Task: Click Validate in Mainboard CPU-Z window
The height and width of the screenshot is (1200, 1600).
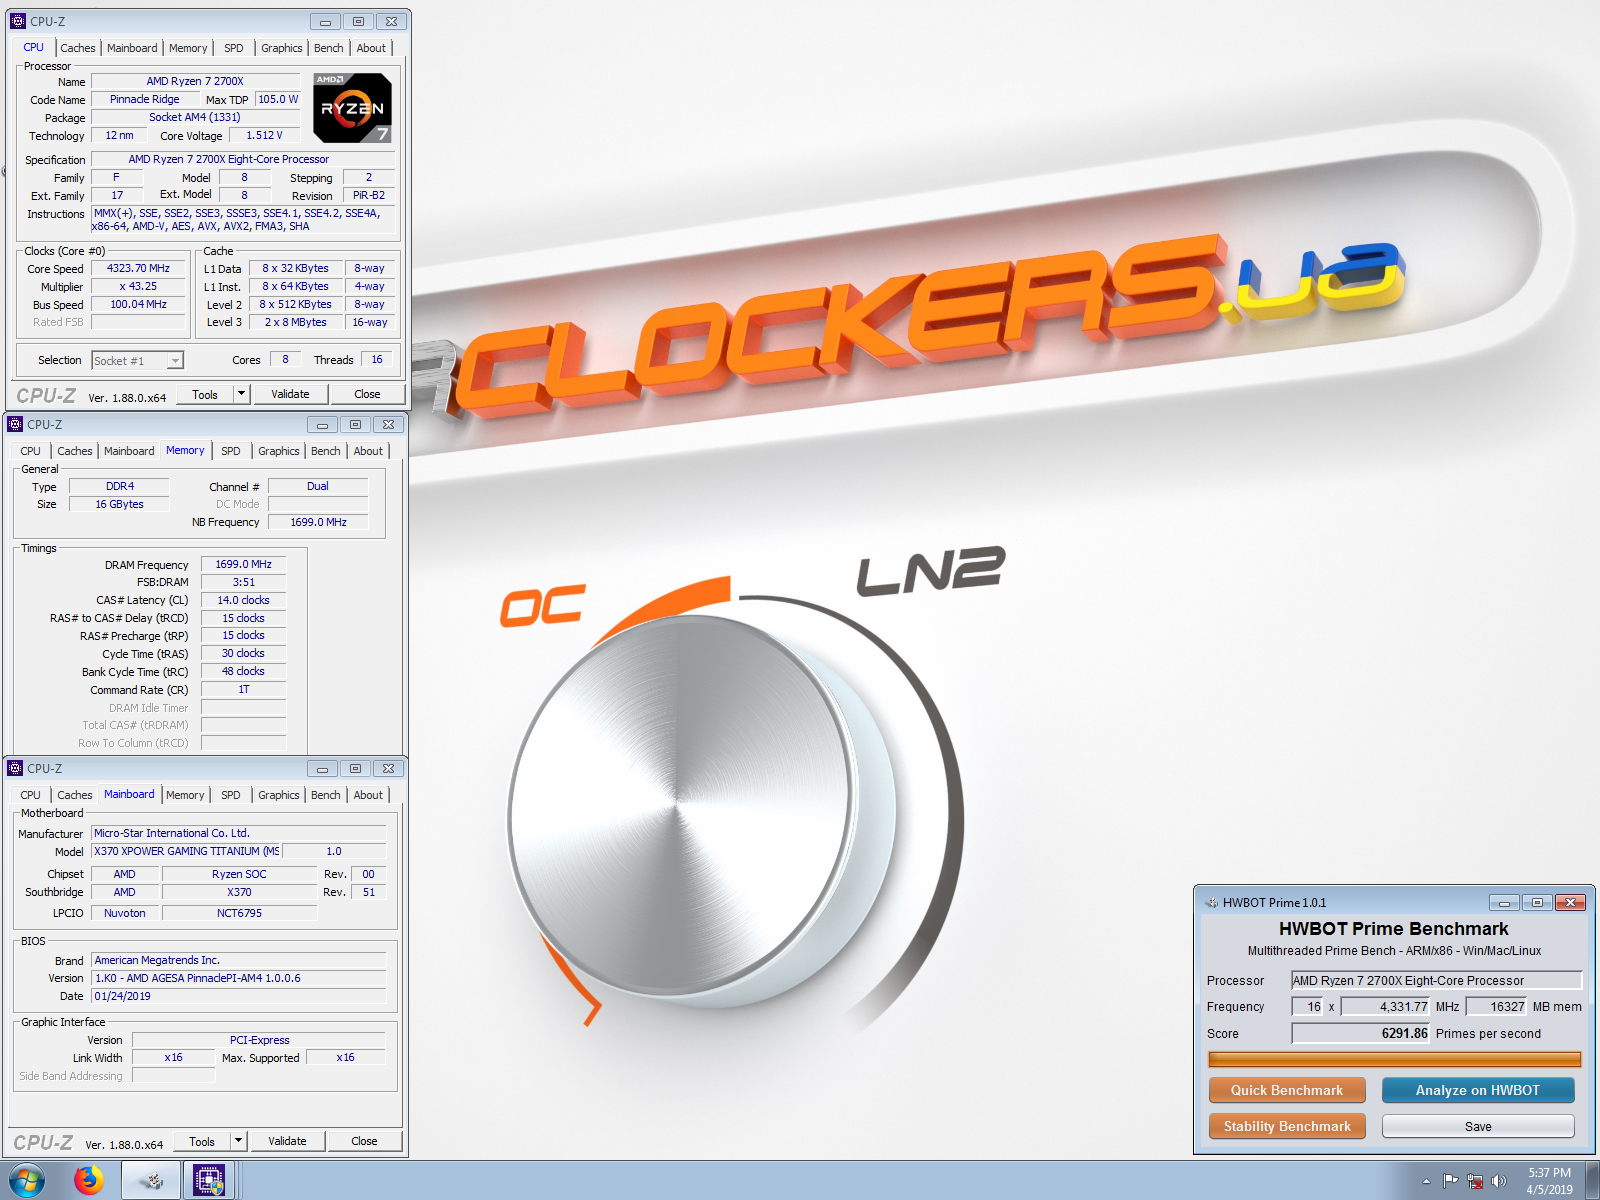Action: 287,1141
